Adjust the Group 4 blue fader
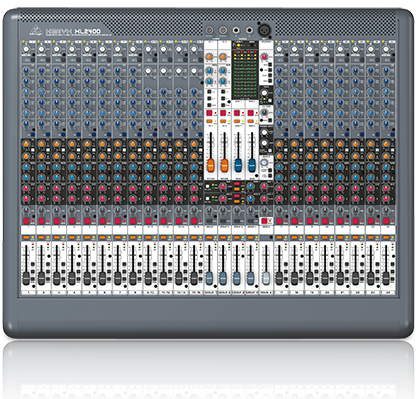 [x=250, y=278]
